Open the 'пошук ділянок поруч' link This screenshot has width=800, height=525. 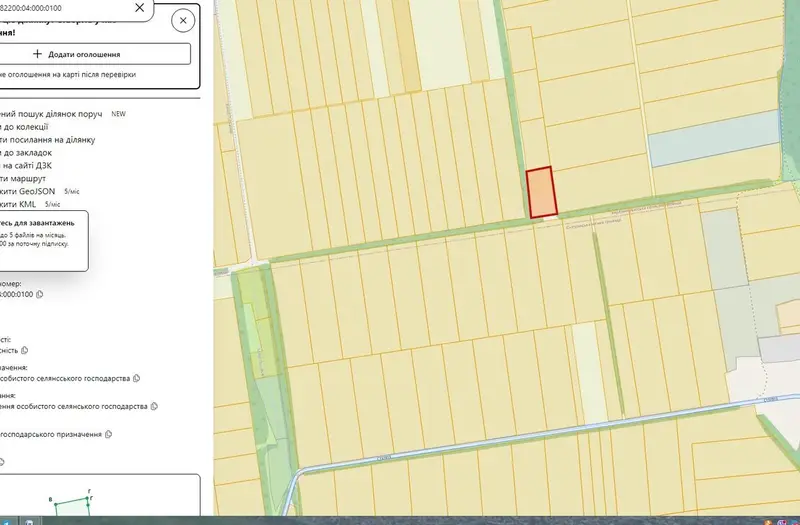pyautogui.click(x=51, y=114)
